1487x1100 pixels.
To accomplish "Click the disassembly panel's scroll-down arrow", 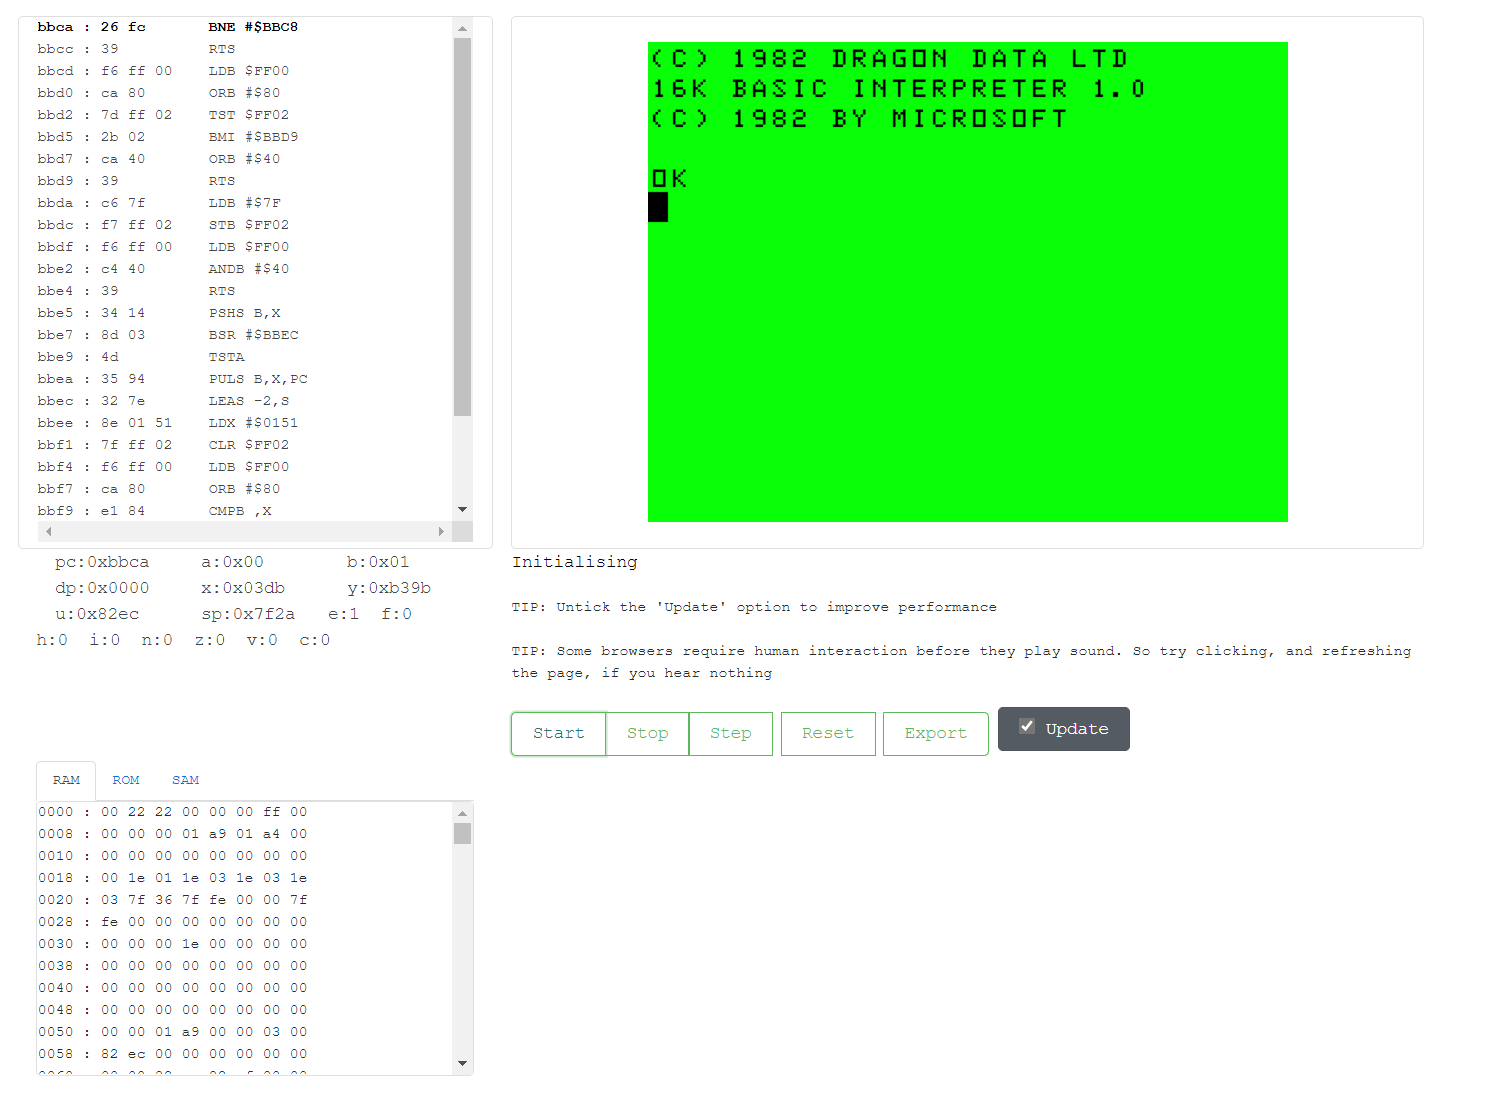I will 462,510.
